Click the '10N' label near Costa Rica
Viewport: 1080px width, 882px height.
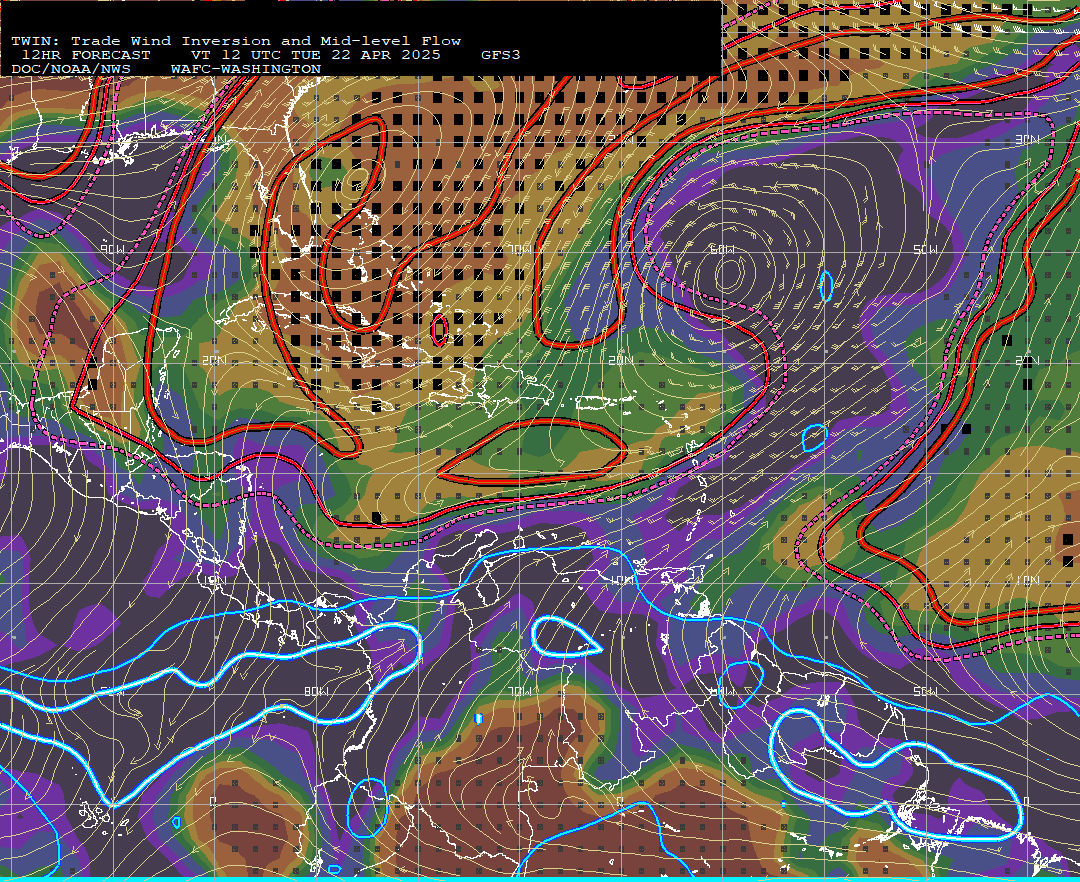click(214, 580)
